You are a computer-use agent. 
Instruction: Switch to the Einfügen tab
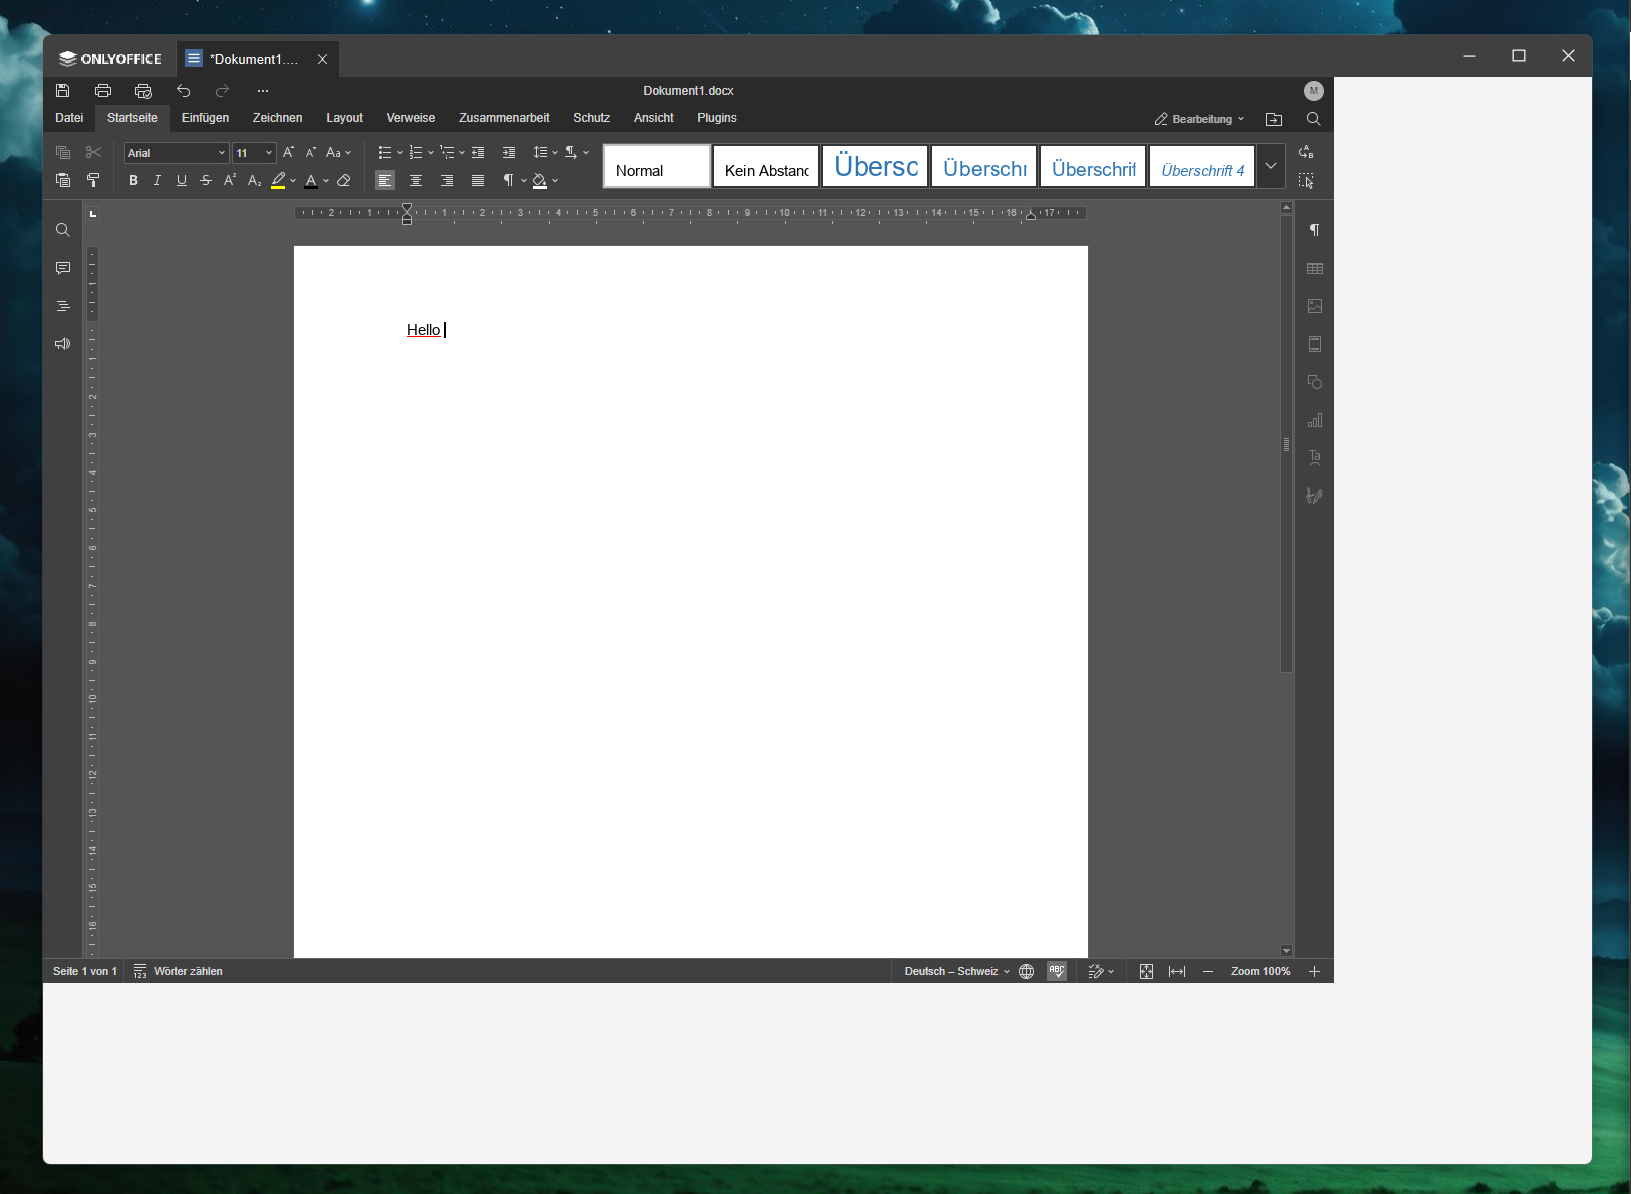(205, 118)
